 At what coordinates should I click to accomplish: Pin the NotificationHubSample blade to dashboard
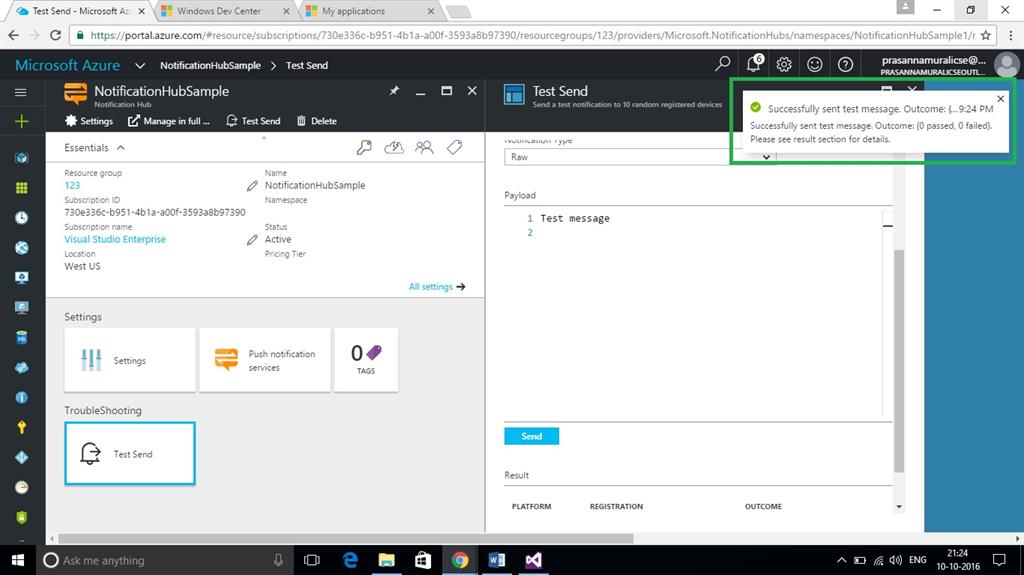(394, 91)
